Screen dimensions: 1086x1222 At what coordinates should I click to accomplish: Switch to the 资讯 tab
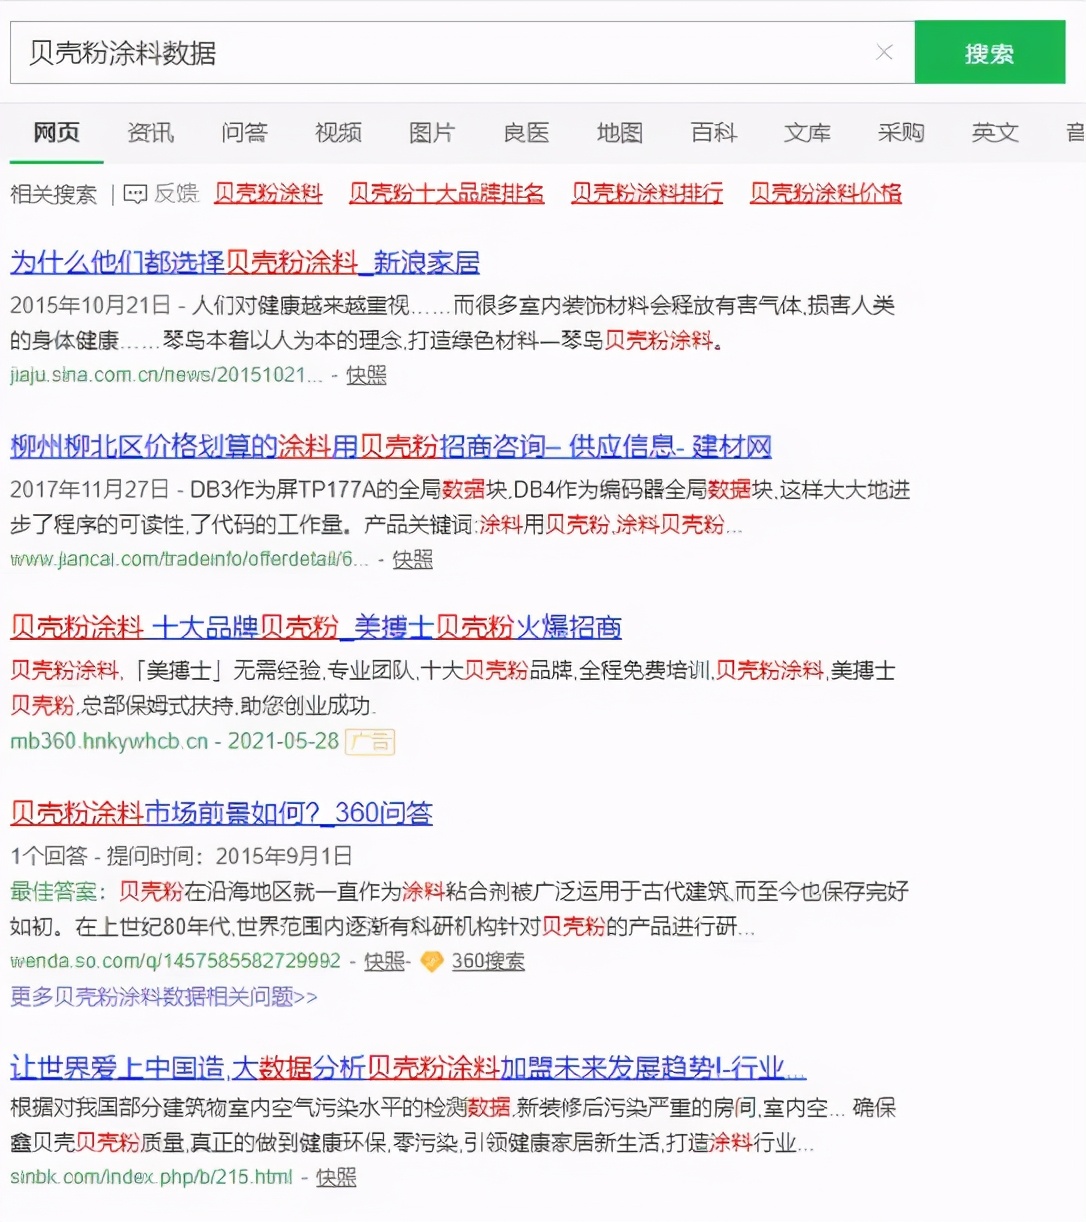click(x=150, y=133)
